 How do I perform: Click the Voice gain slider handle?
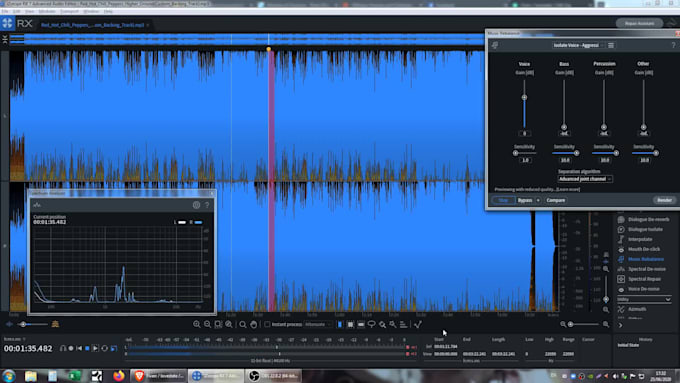click(x=524, y=98)
